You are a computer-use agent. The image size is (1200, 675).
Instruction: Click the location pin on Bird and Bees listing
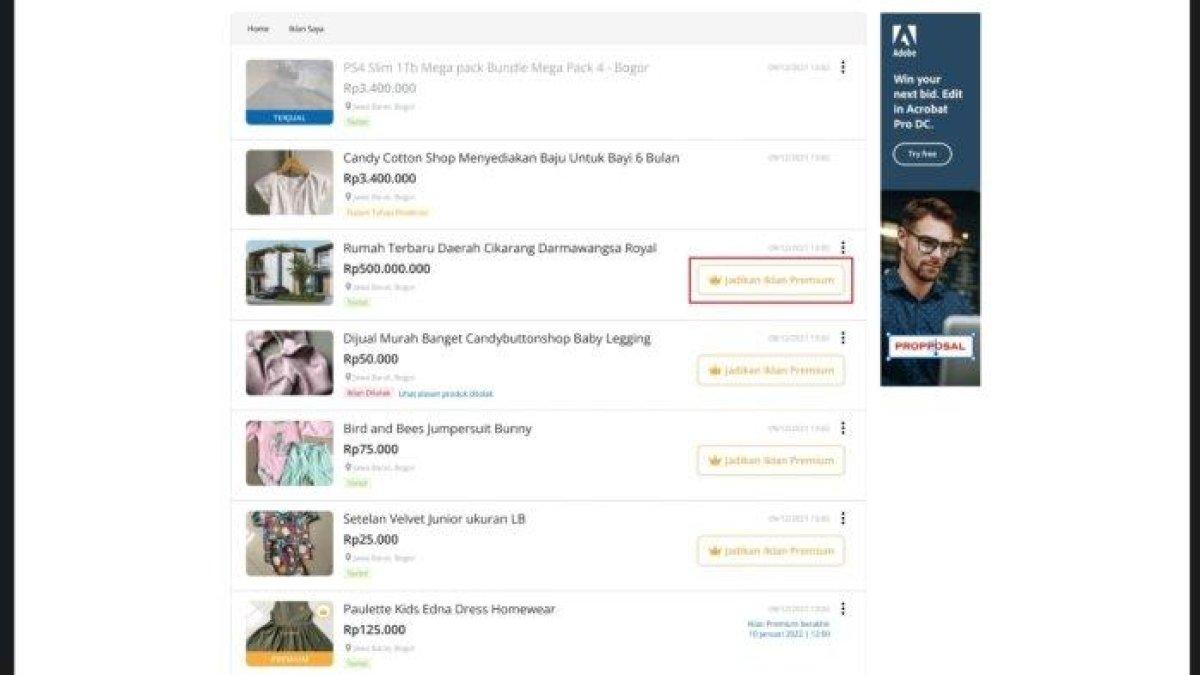point(349,468)
